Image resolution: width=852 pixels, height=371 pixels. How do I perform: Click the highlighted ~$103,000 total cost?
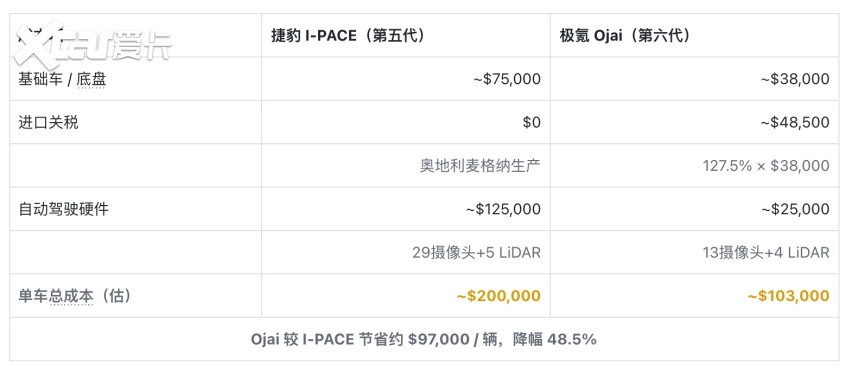tap(788, 296)
